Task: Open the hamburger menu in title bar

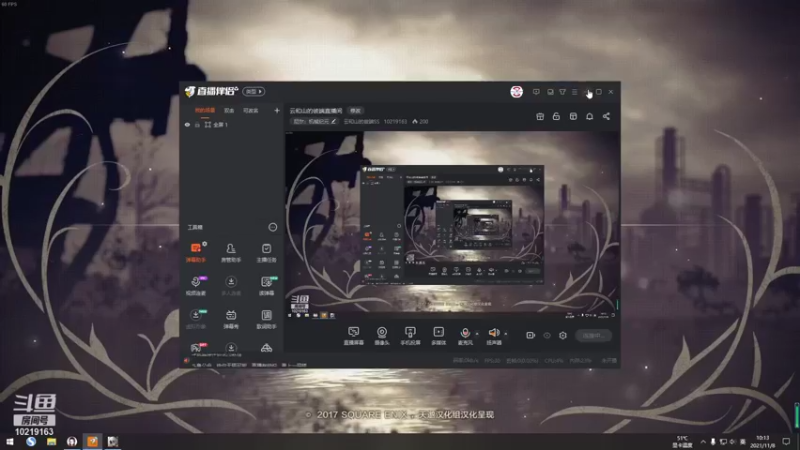Action: (x=574, y=92)
